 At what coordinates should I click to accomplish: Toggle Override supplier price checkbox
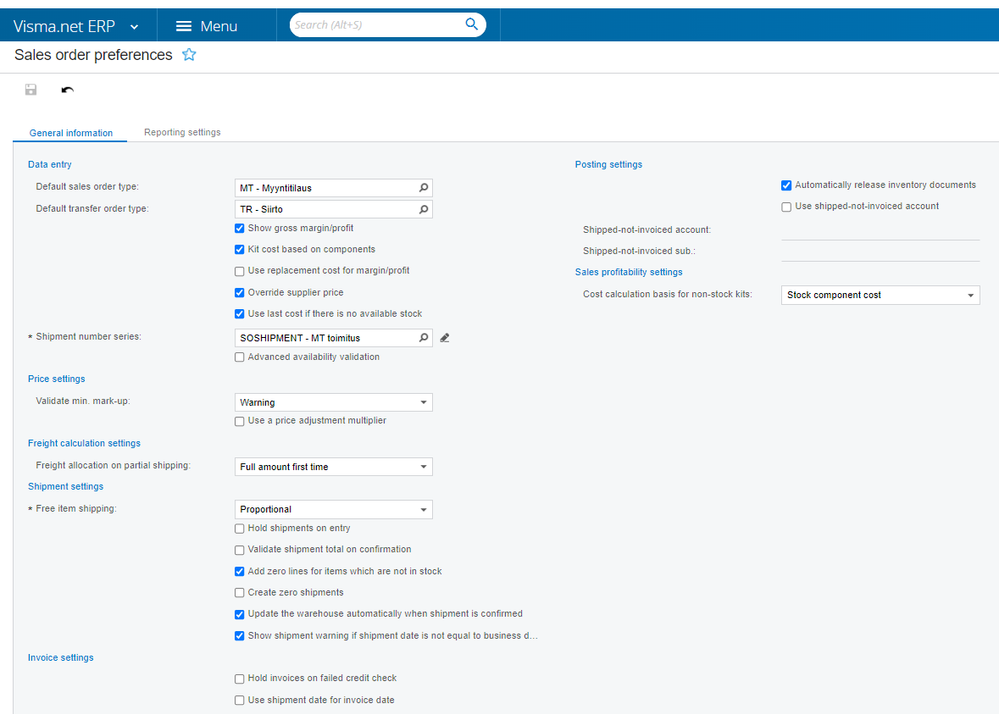click(x=240, y=293)
